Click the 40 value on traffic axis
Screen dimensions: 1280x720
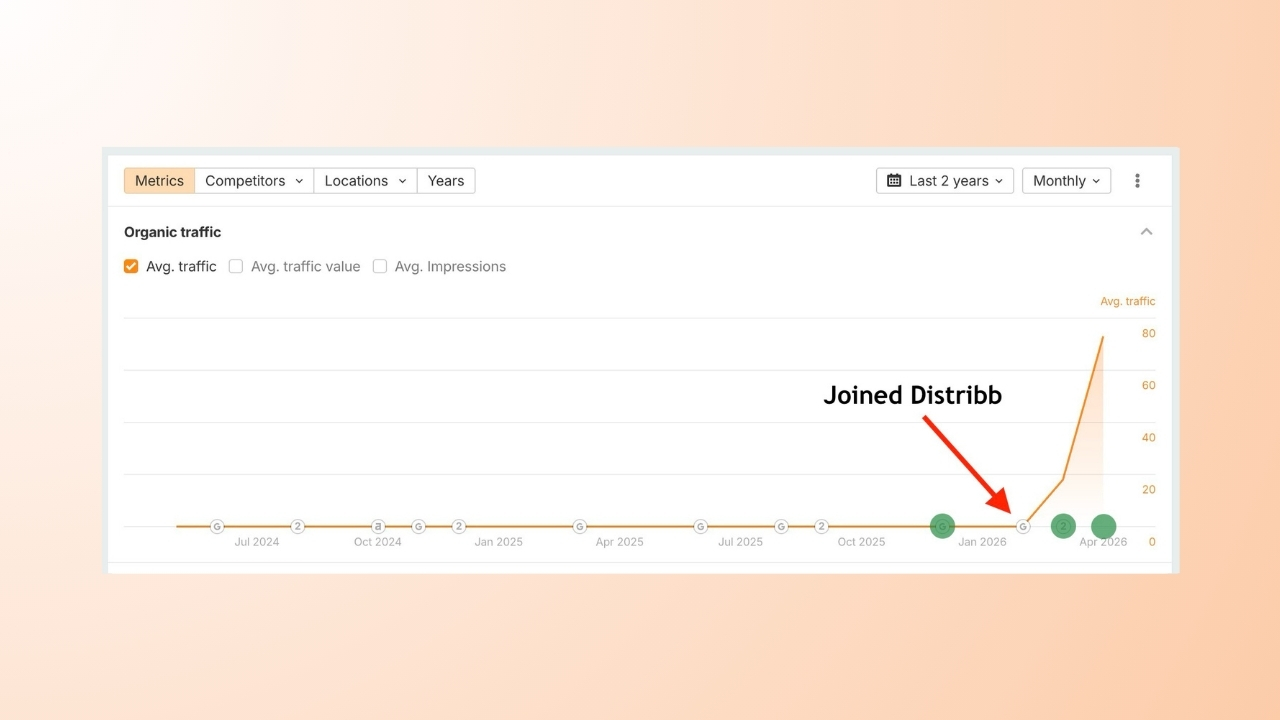click(1149, 437)
